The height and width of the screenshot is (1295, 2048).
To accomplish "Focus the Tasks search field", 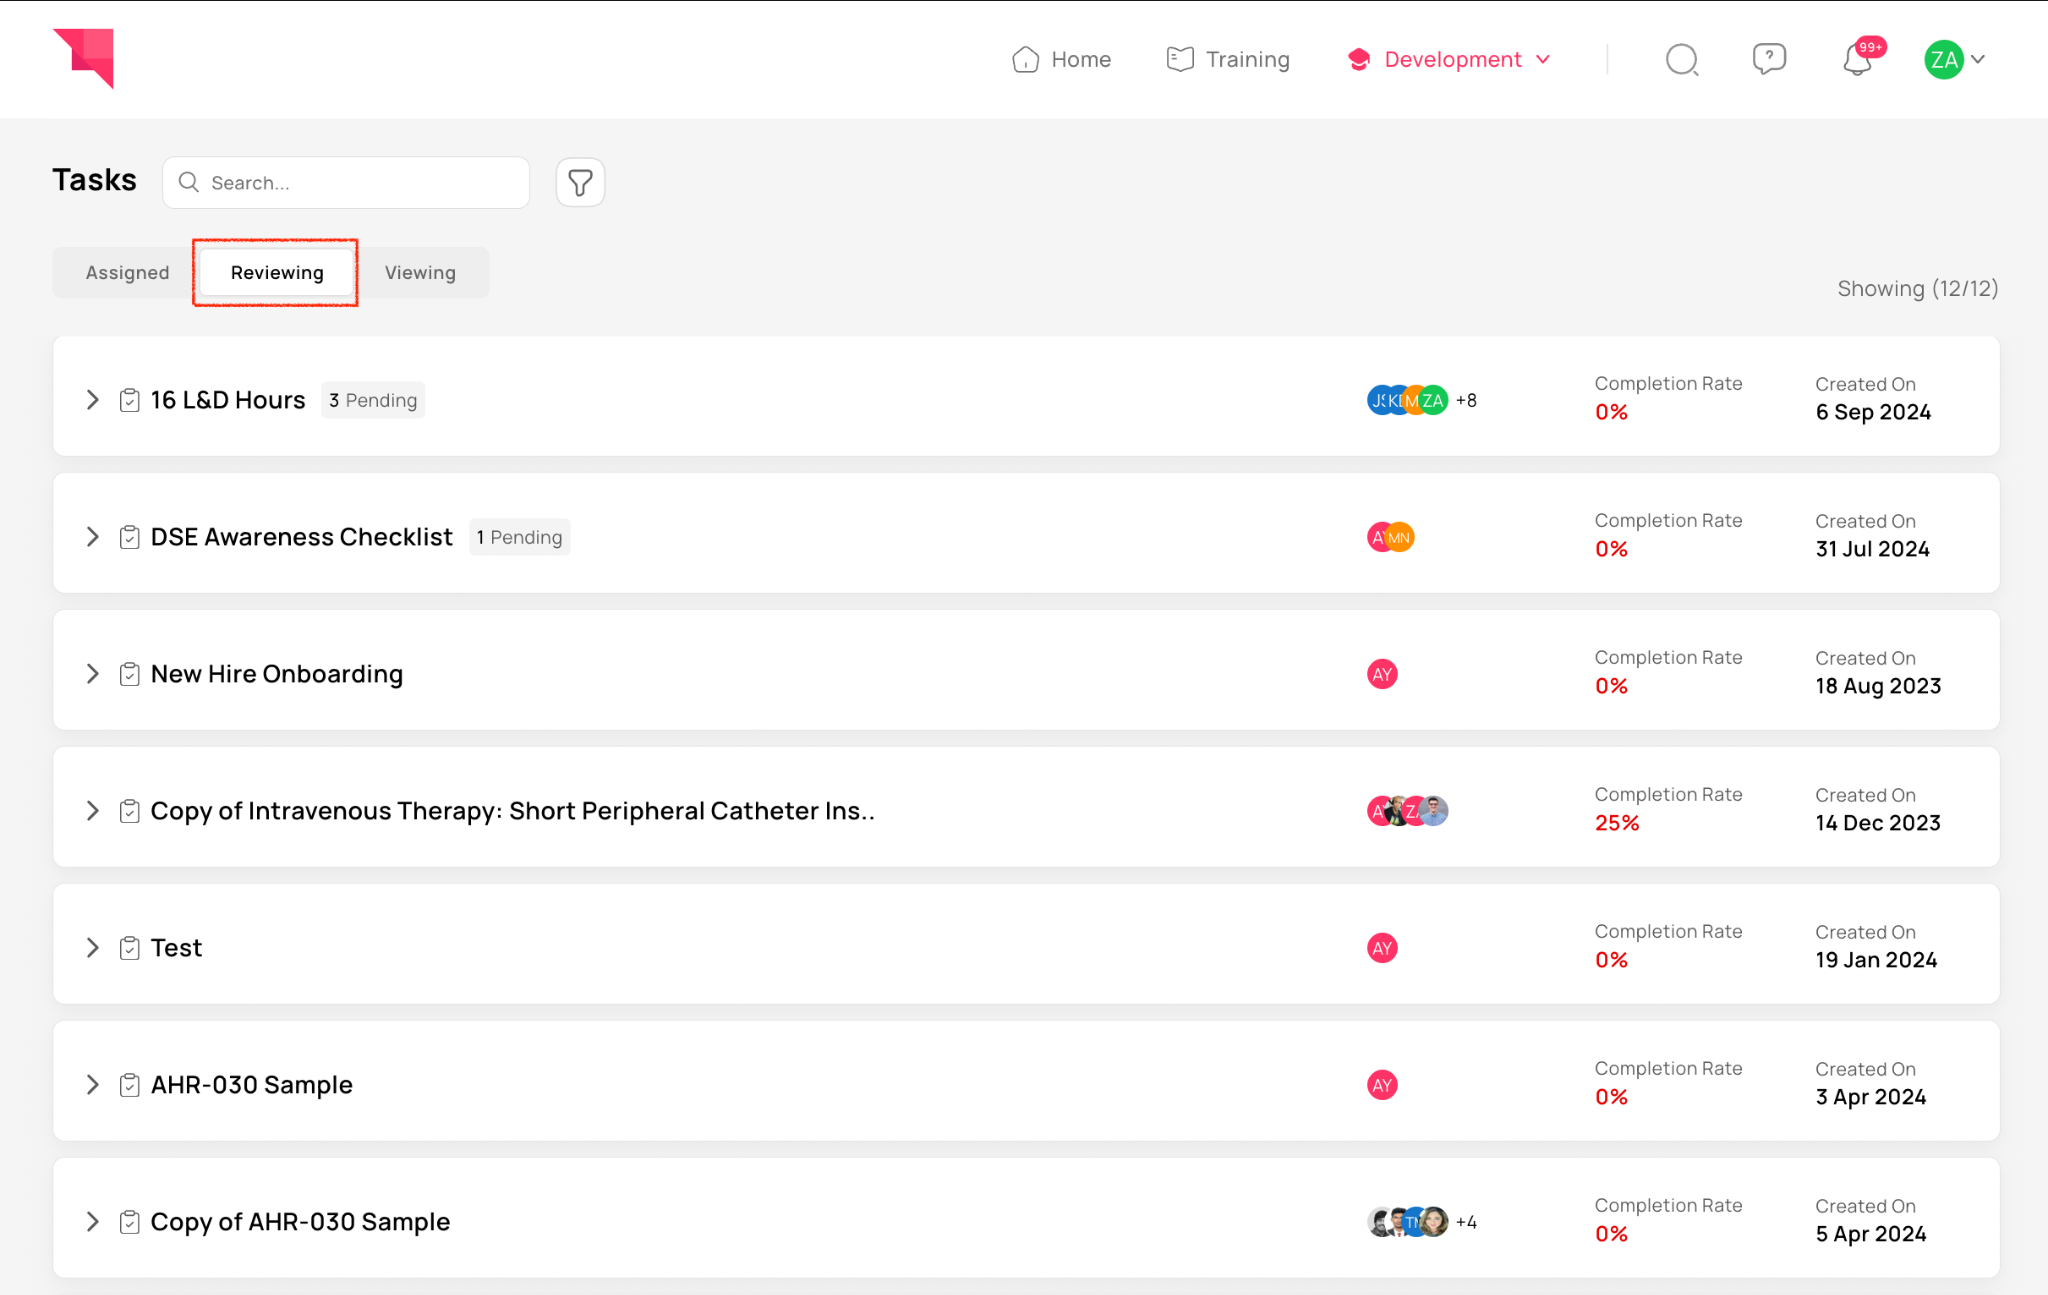I will coord(360,183).
